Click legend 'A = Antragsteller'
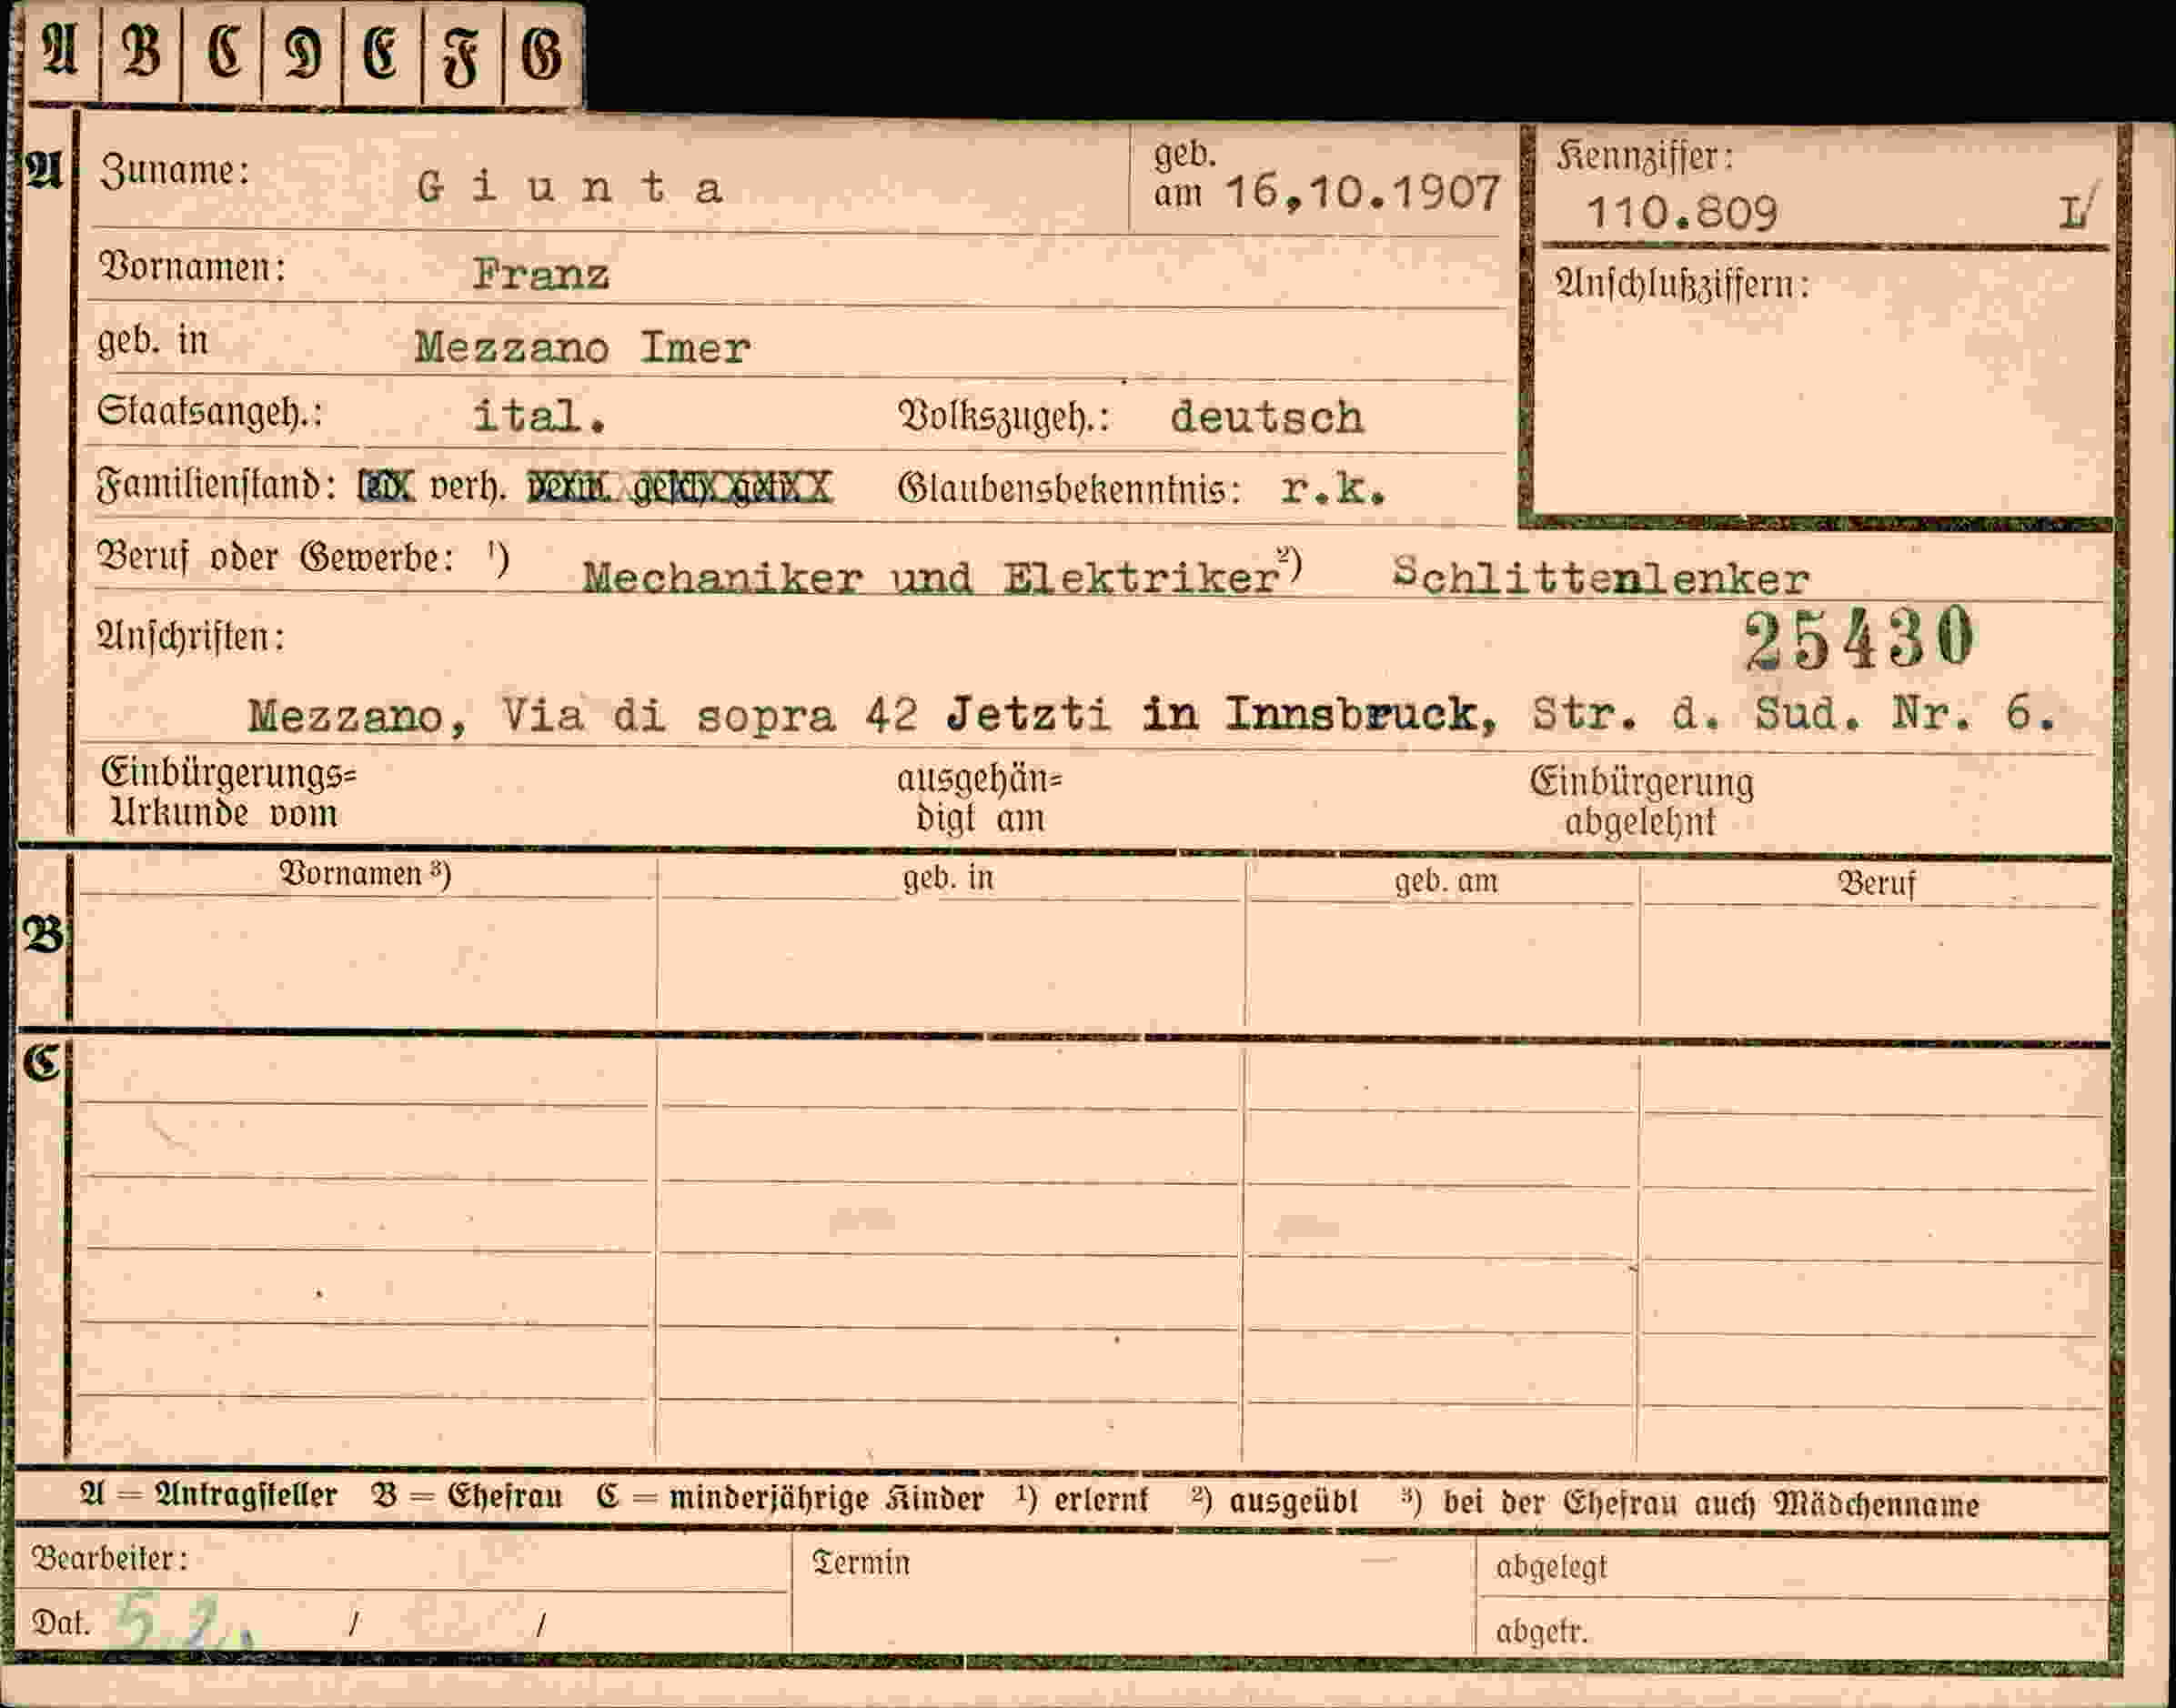The height and width of the screenshot is (1708, 2176). [209, 1496]
